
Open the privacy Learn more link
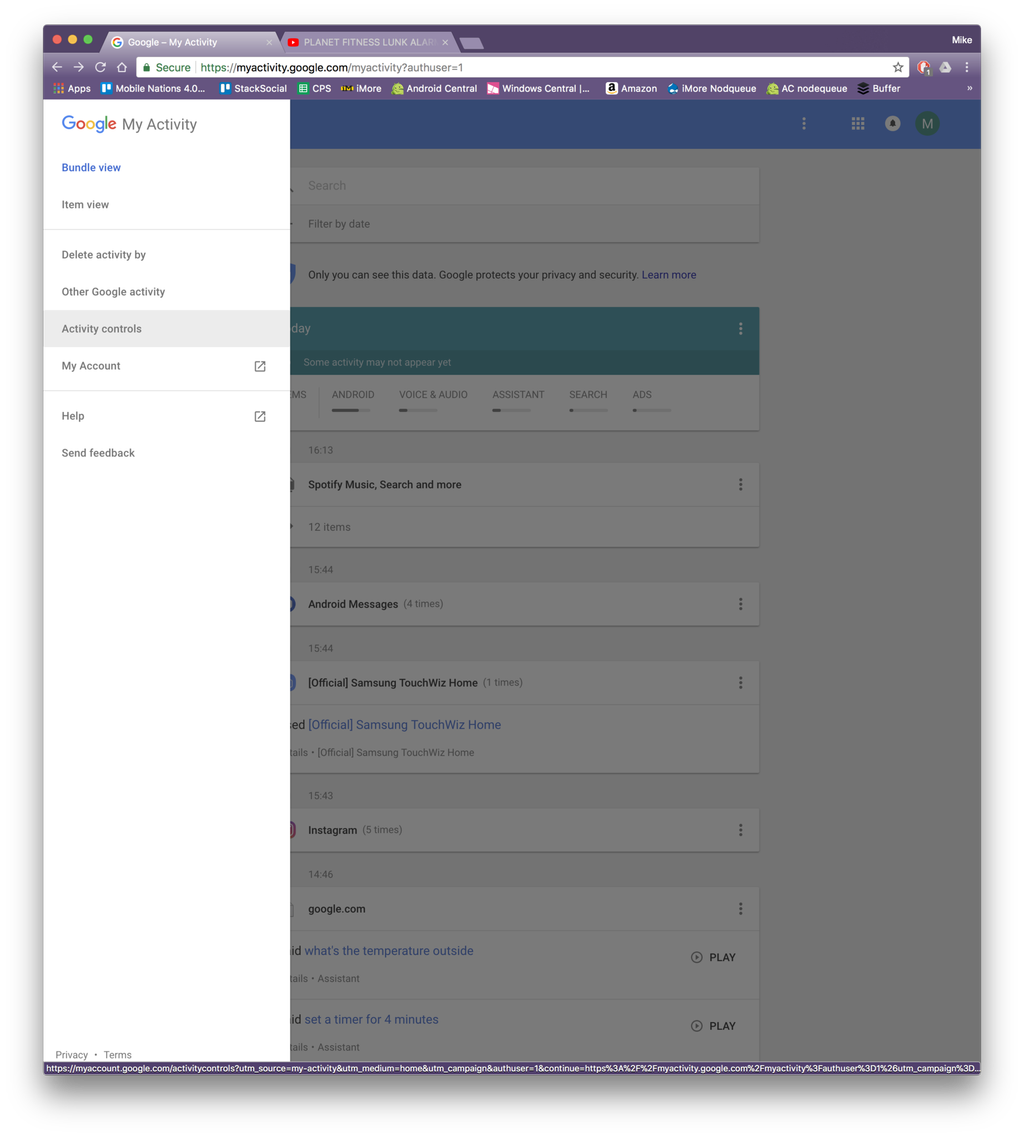click(x=669, y=274)
